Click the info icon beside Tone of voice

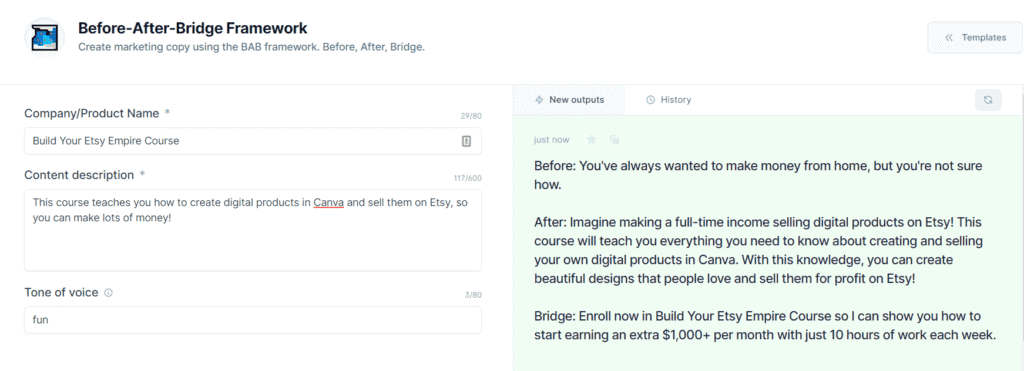[x=108, y=293]
